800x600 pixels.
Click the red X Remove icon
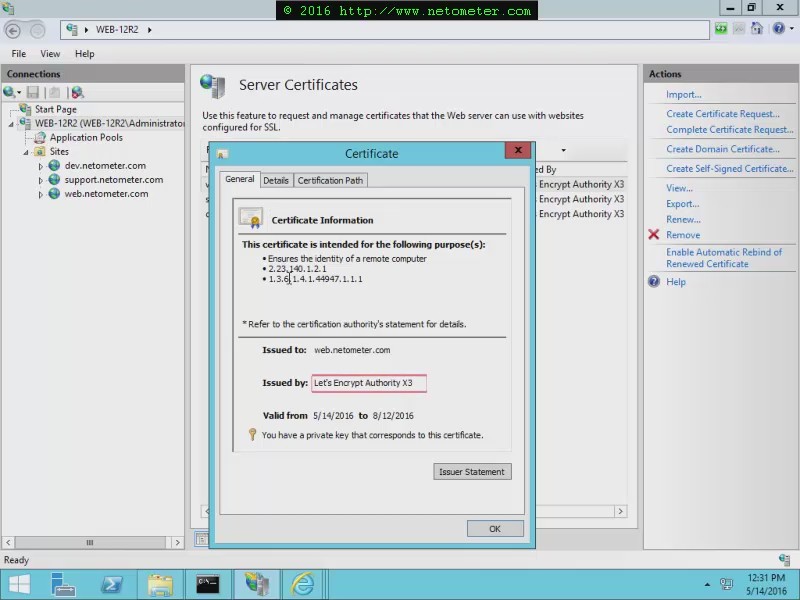[x=654, y=235]
